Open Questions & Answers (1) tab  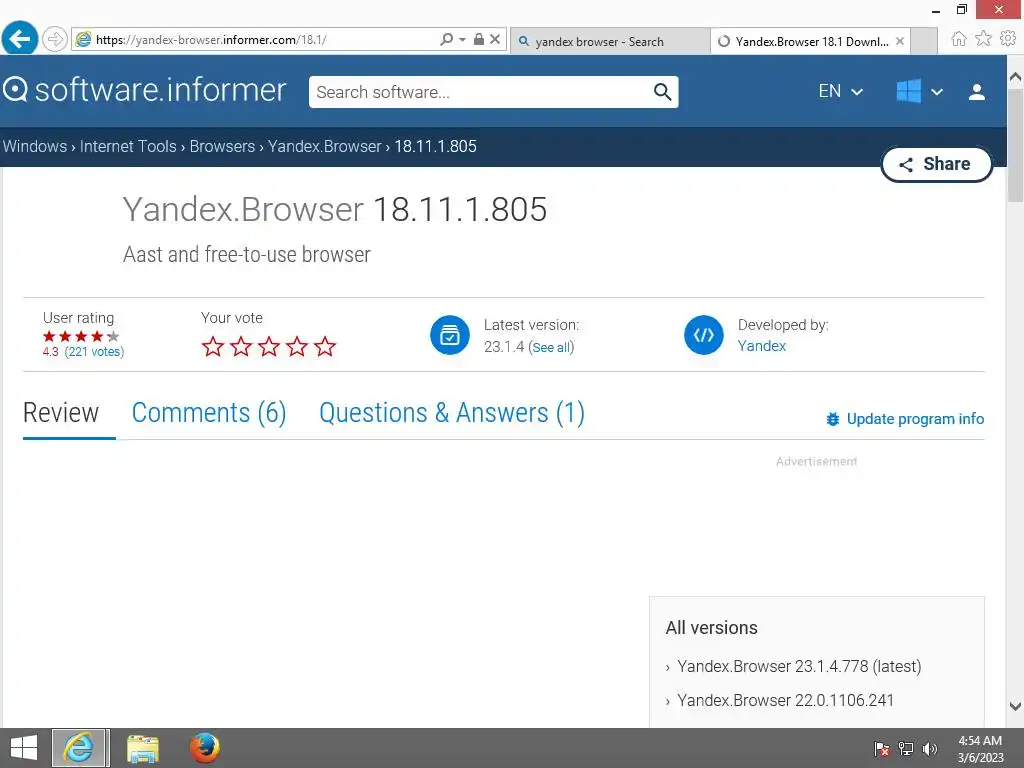[x=451, y=413]
